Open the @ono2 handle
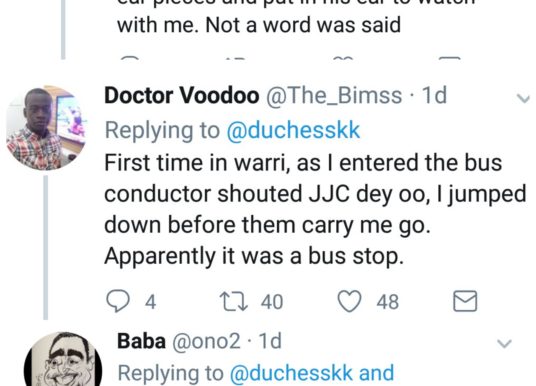 [x=206, y=341]
